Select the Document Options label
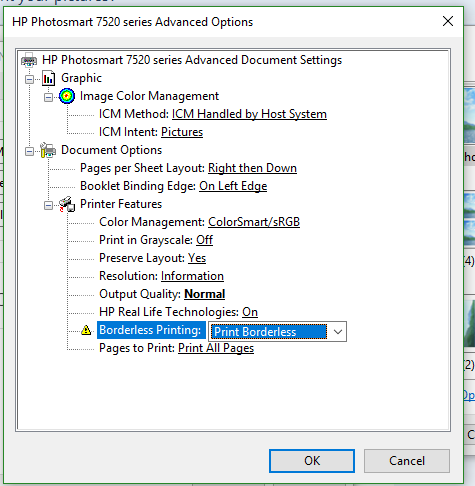 pyautogui.click(x=111, y=150)
